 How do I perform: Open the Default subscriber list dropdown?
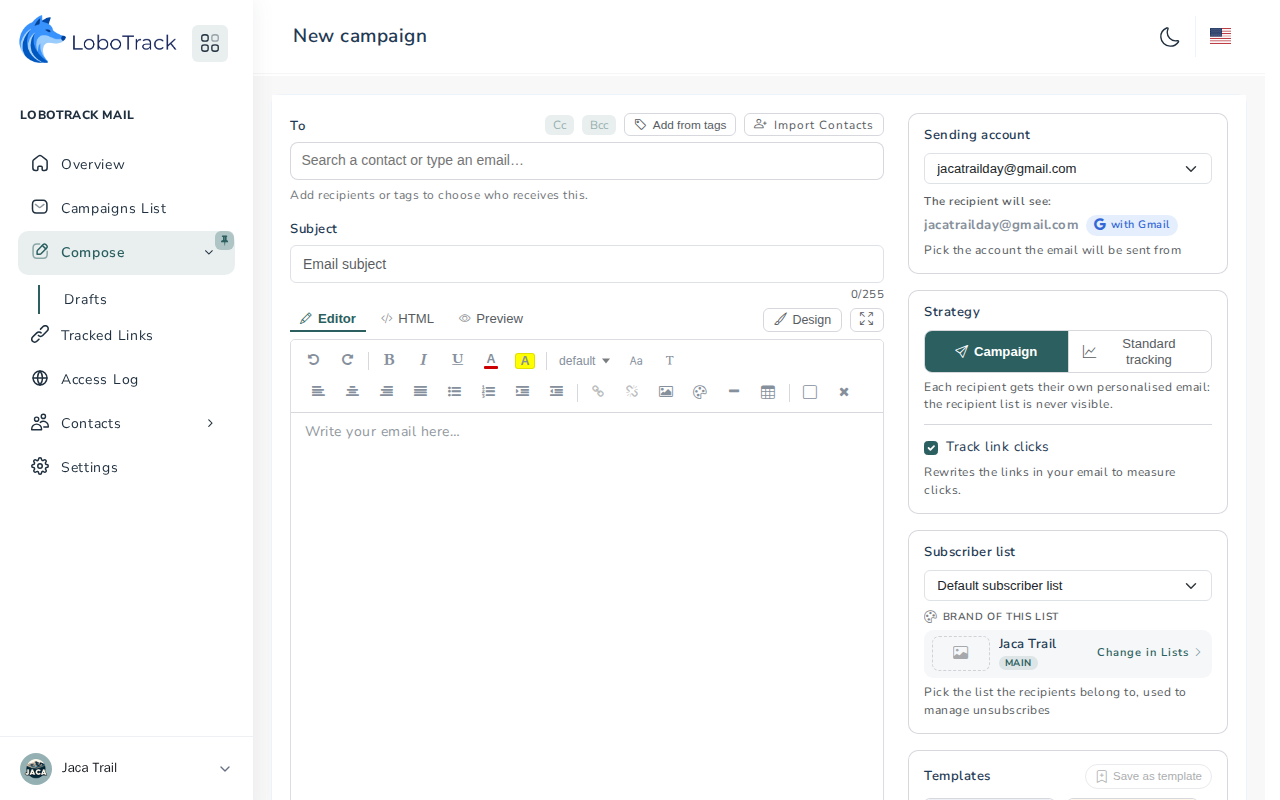(1068, 585)
